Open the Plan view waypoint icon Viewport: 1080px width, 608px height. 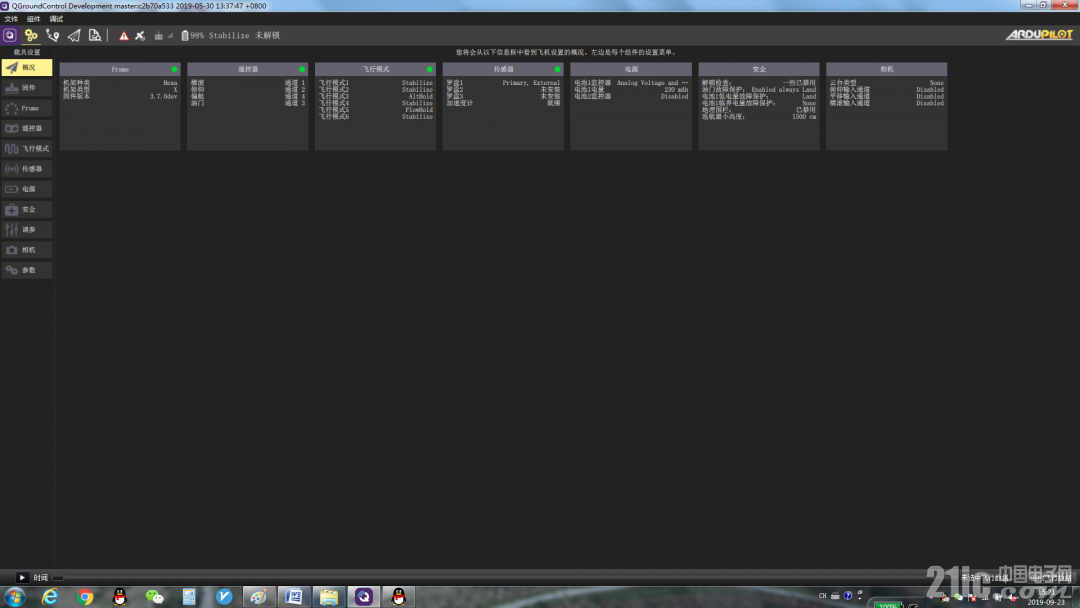click(52, 35)
